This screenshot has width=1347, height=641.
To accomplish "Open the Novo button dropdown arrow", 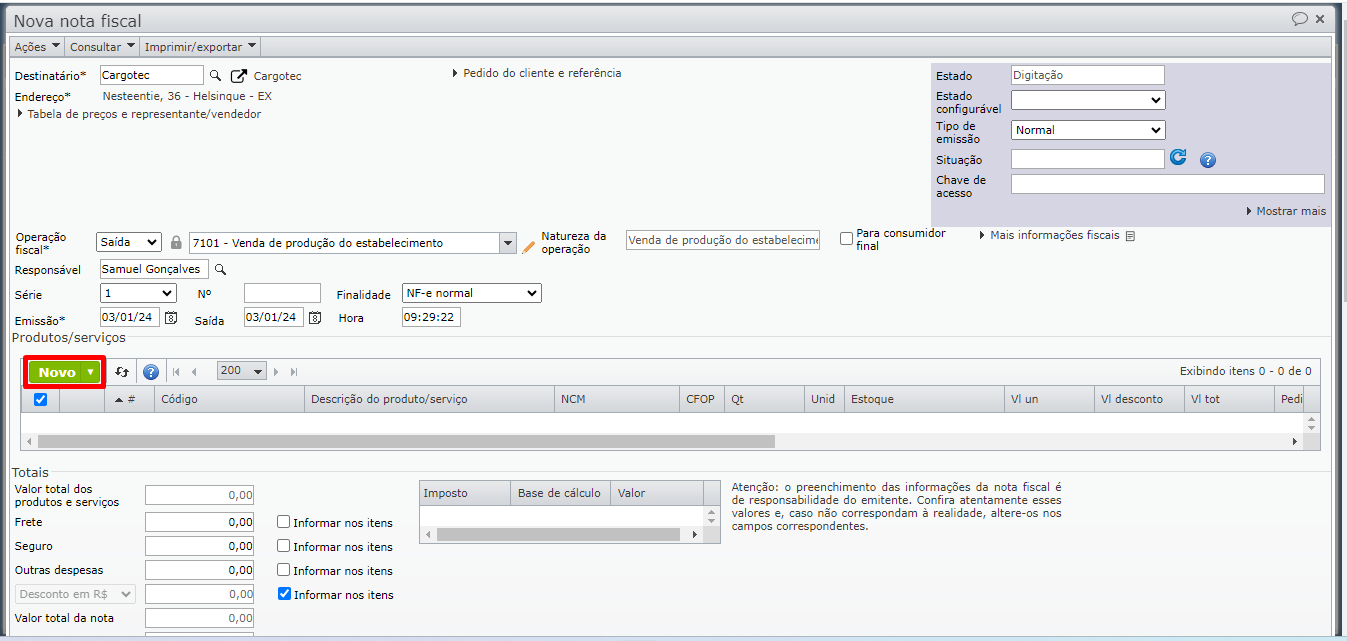I will (x=91, y=372).
